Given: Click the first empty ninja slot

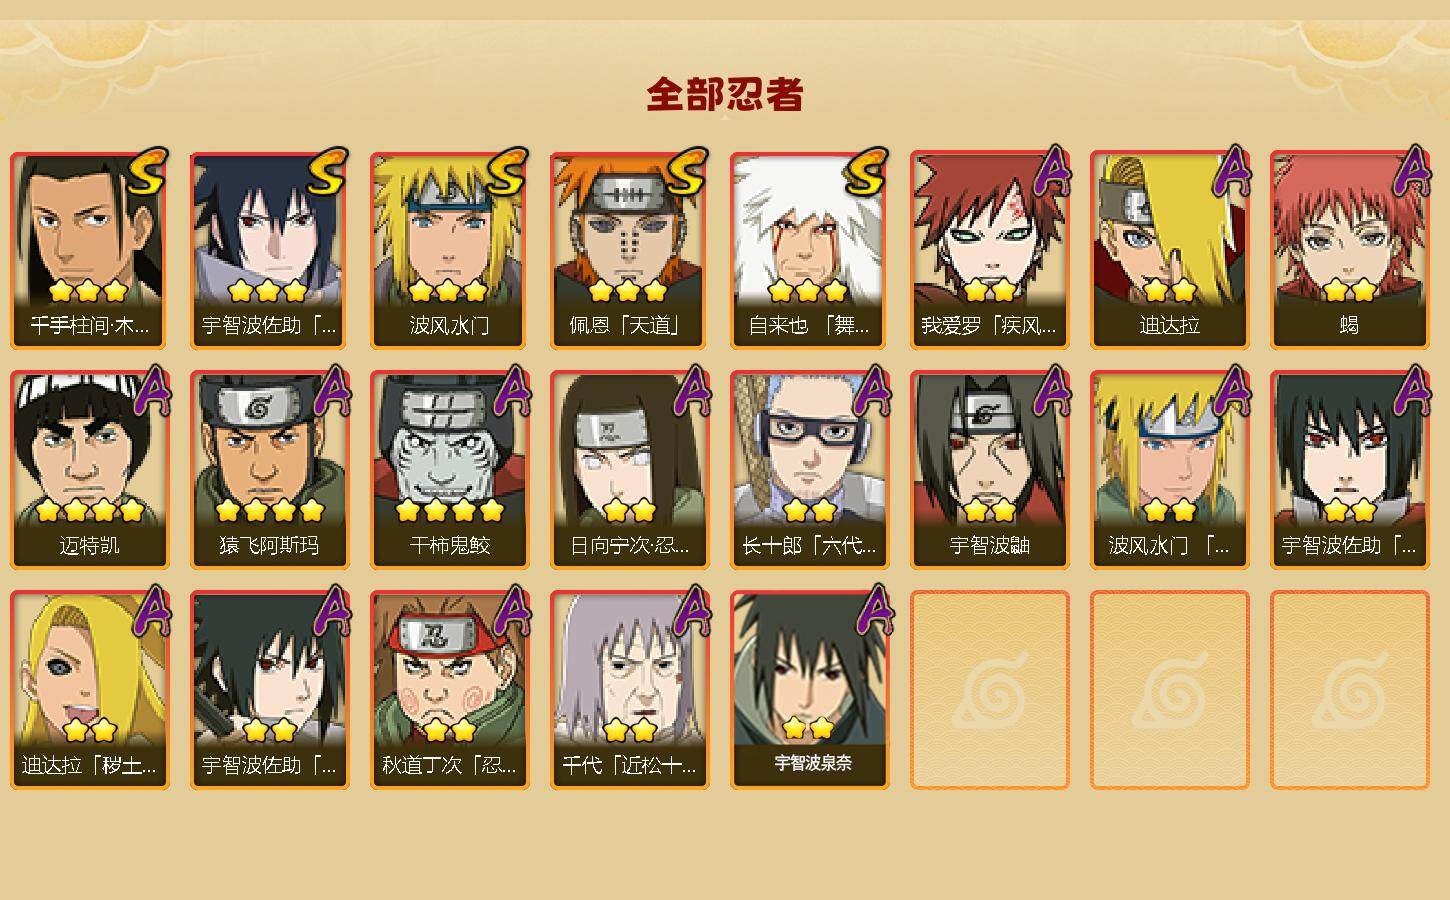Looking at the screenshot, I should (x=990, y=690).
